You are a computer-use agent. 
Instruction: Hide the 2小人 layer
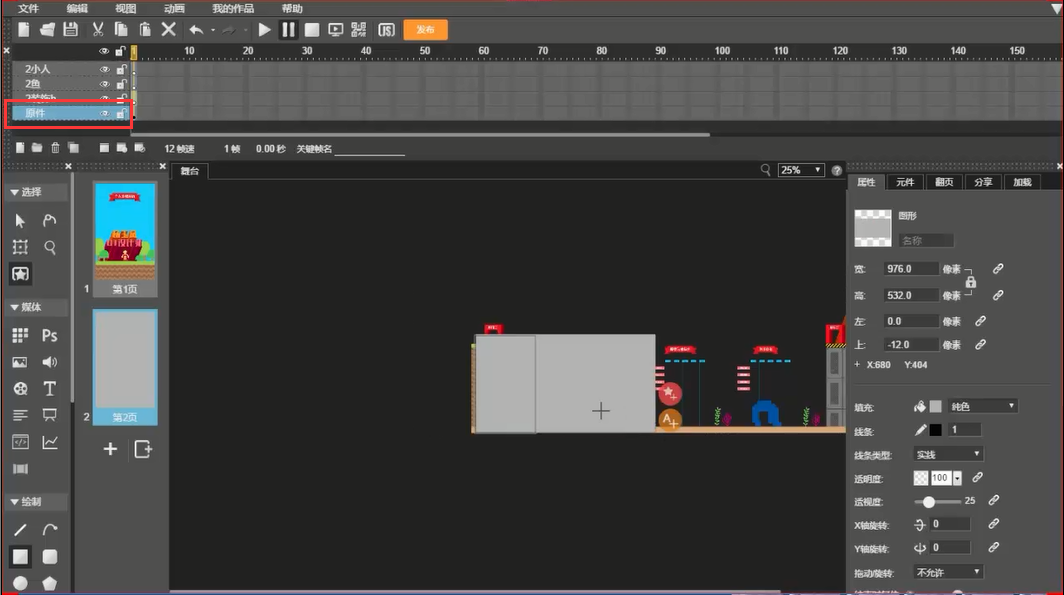point(104,69)
